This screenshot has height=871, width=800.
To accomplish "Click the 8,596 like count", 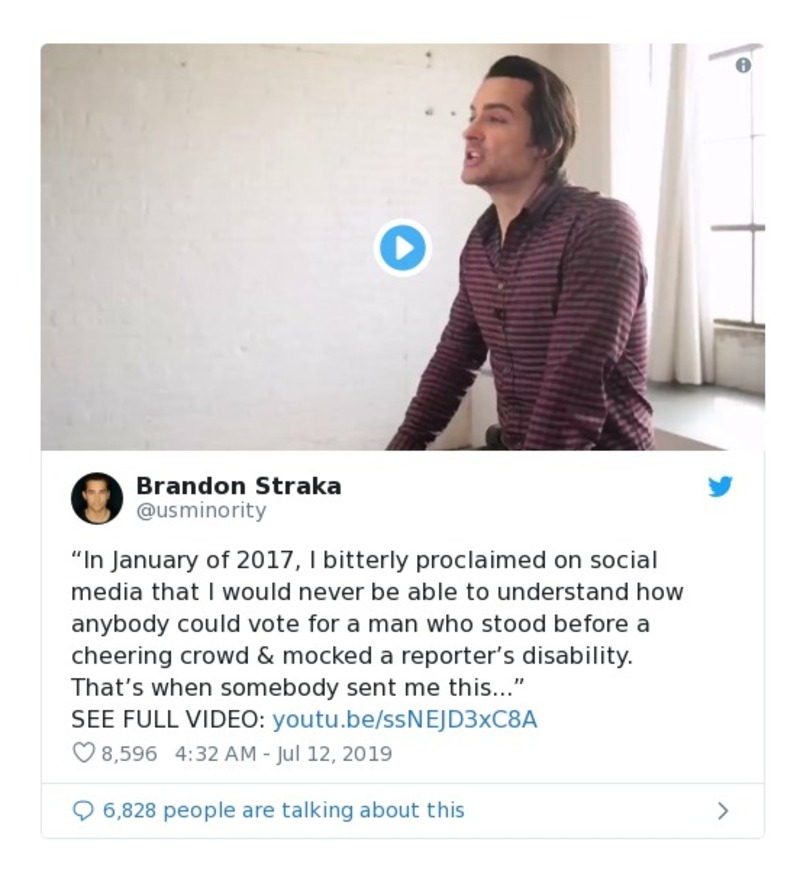I will tap(129, 753).
